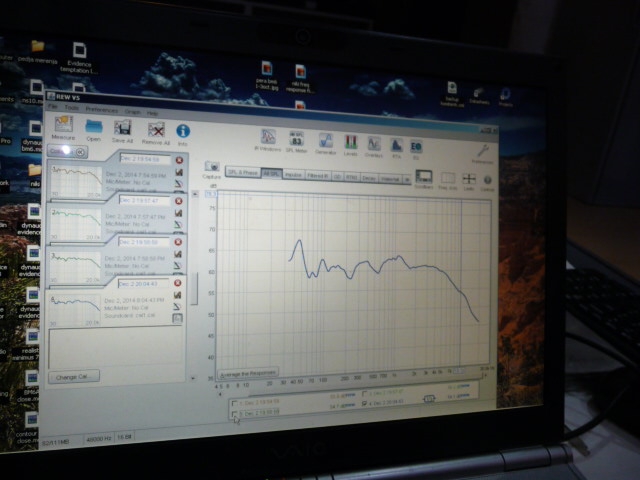The height and width of the screenshot is (480, 640).
Task: Open the EQ tool
Action: 416,149
